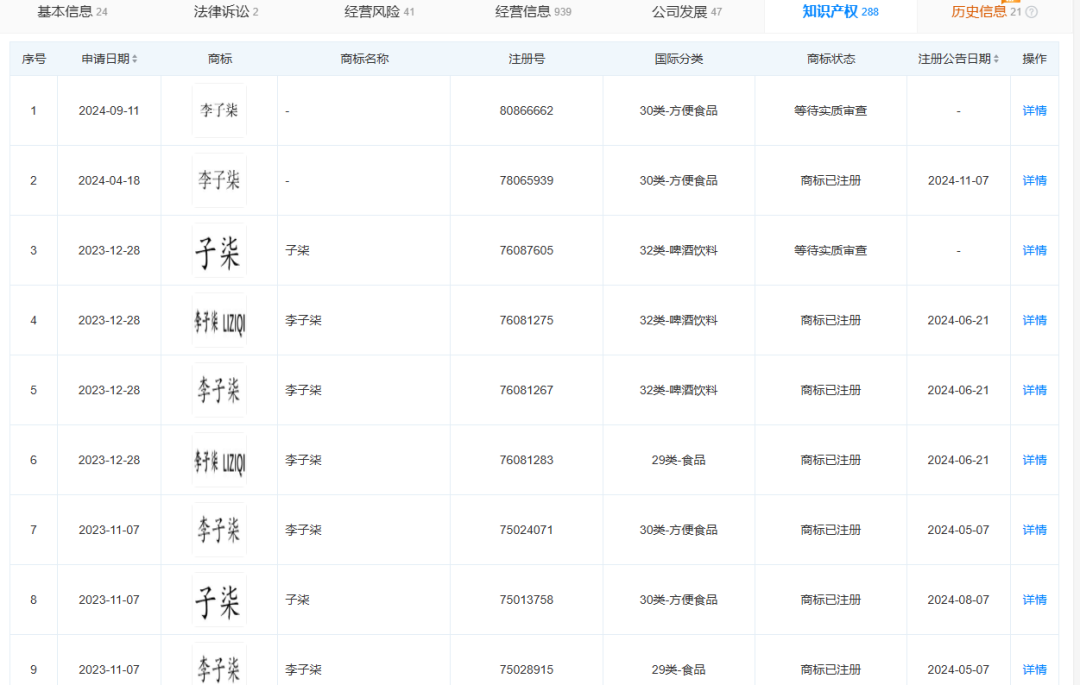This screenshot has height=685, width=1080.
Task: Switch to 基本信息 tab
Action: pos(72,12)
